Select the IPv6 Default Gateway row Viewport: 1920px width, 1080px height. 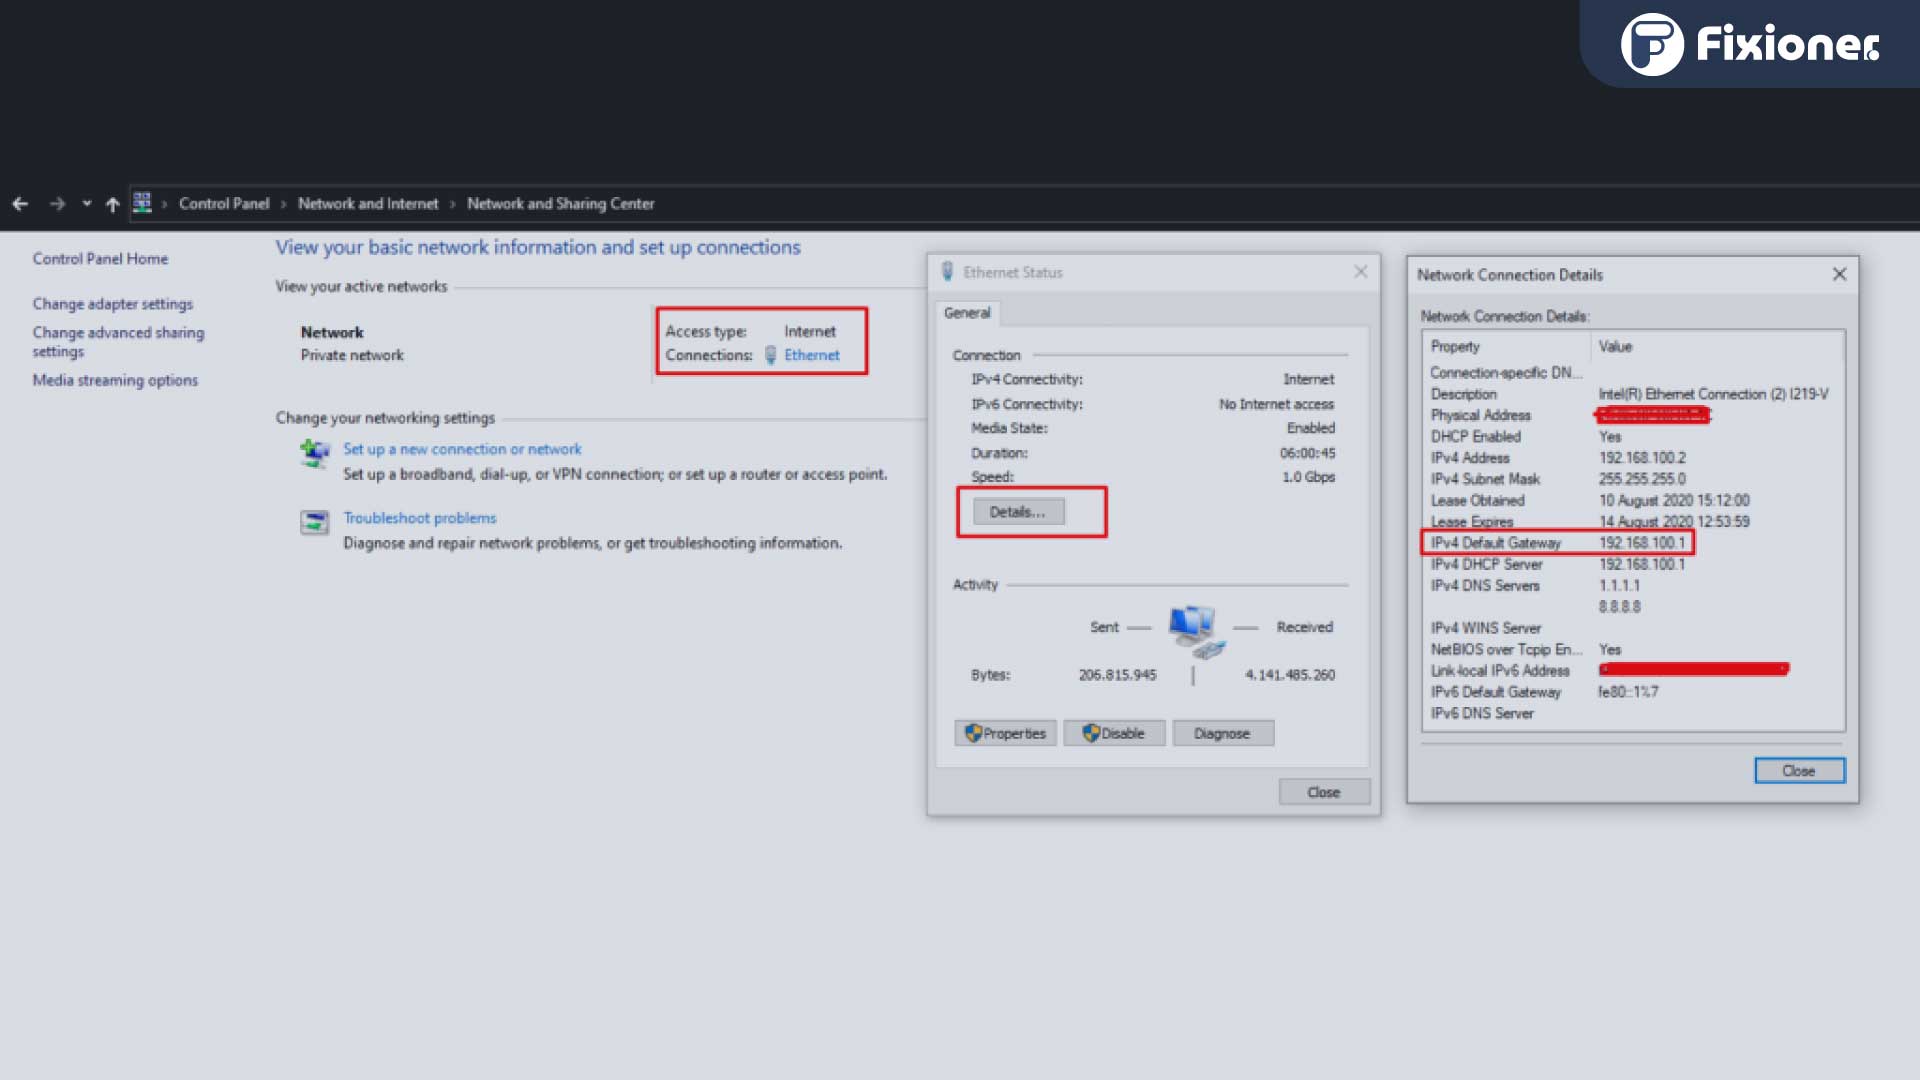[x=1633, y=692]
